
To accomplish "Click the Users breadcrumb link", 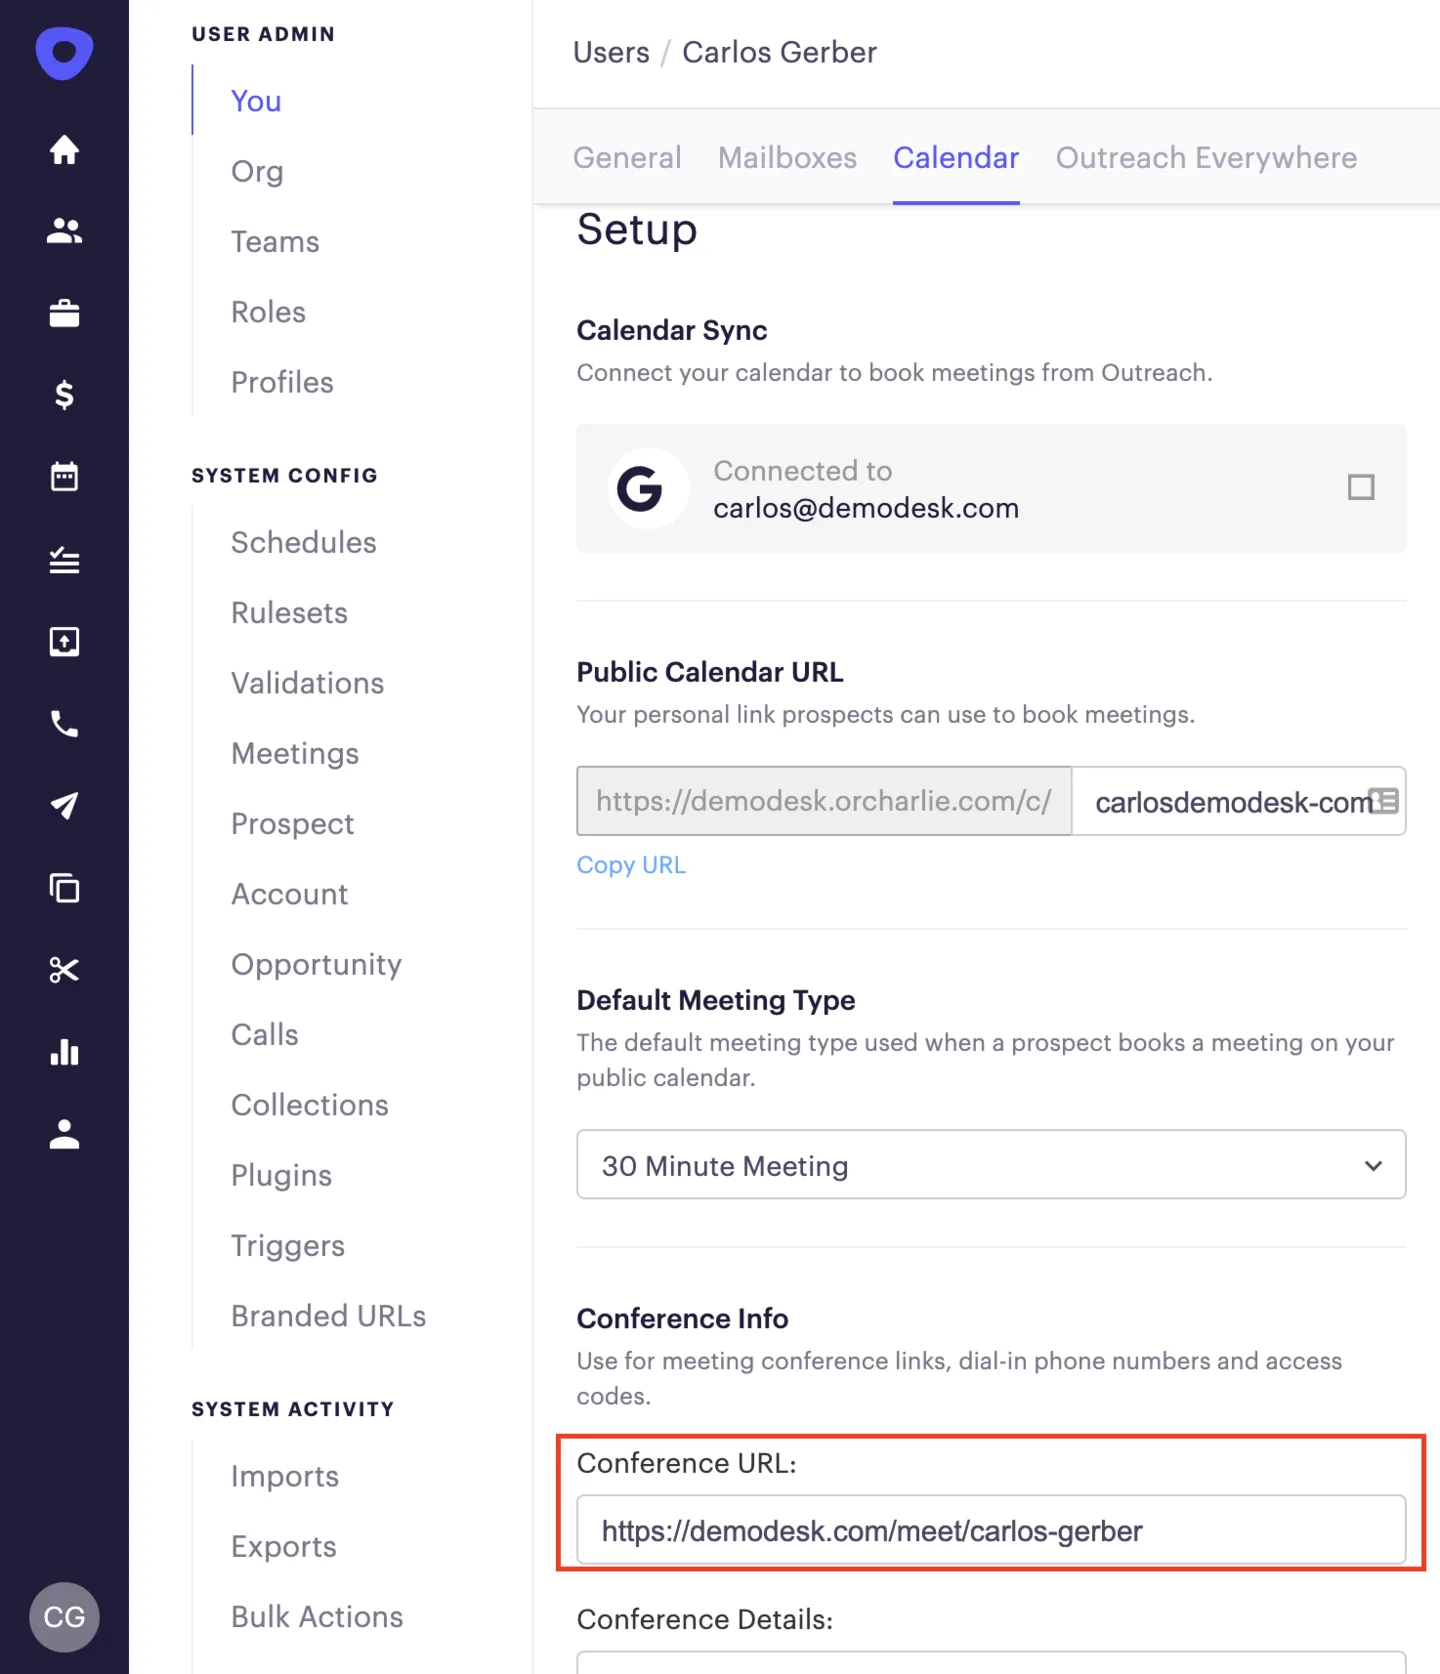I will point(611,52).
